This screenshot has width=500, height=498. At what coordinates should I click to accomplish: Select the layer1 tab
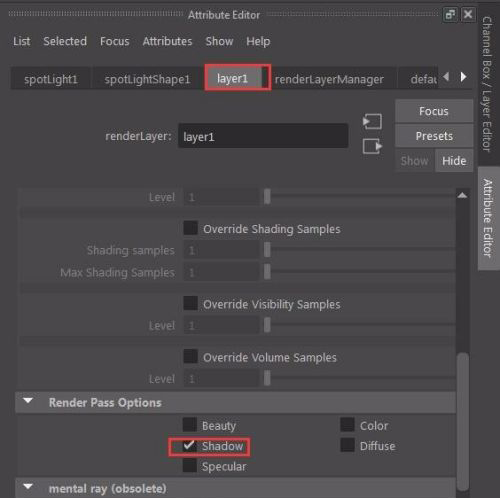[232, 78]
